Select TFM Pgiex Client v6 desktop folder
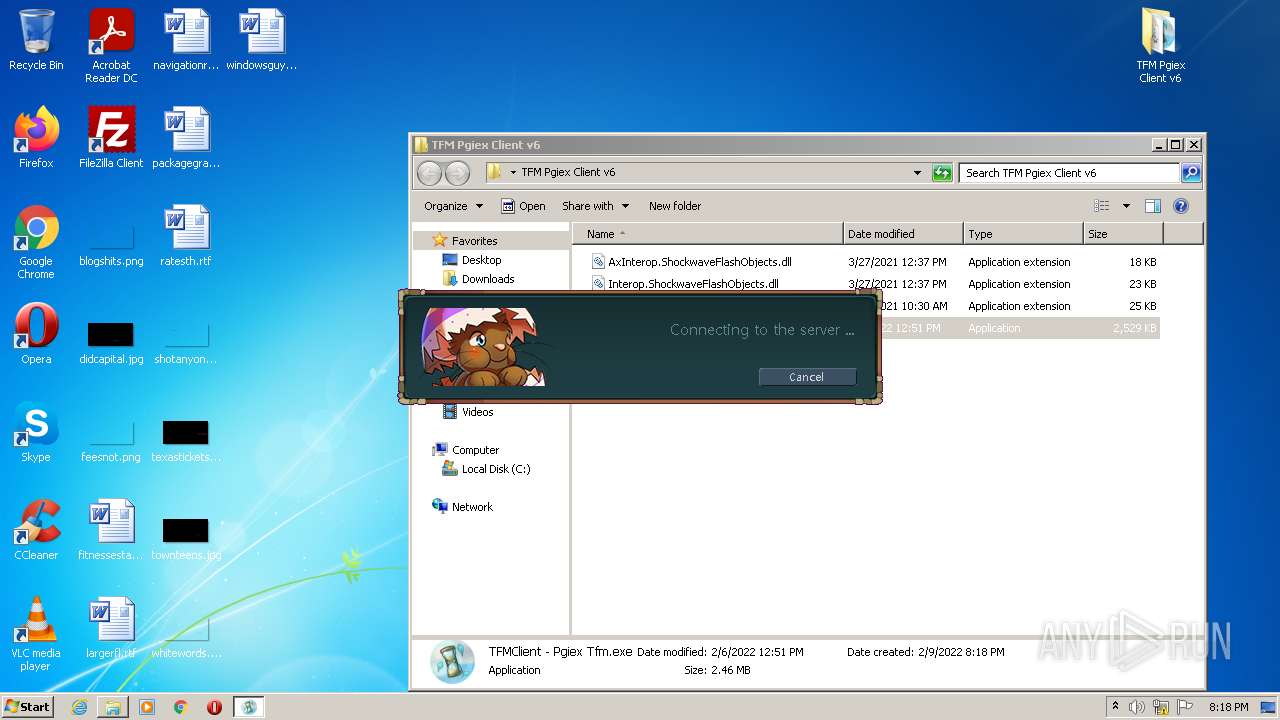 pos(1160,46)
